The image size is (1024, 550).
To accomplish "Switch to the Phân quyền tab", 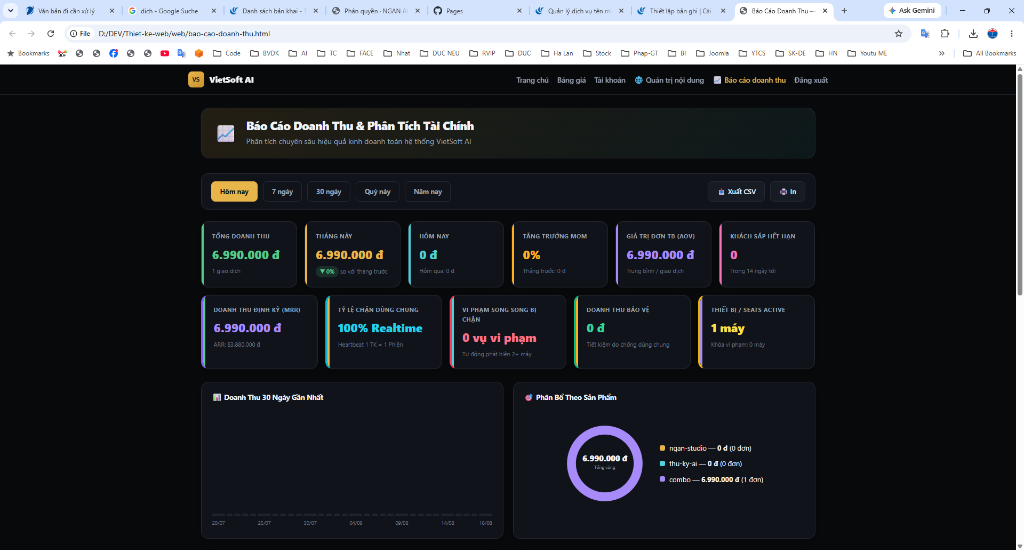I will [376, 10].
